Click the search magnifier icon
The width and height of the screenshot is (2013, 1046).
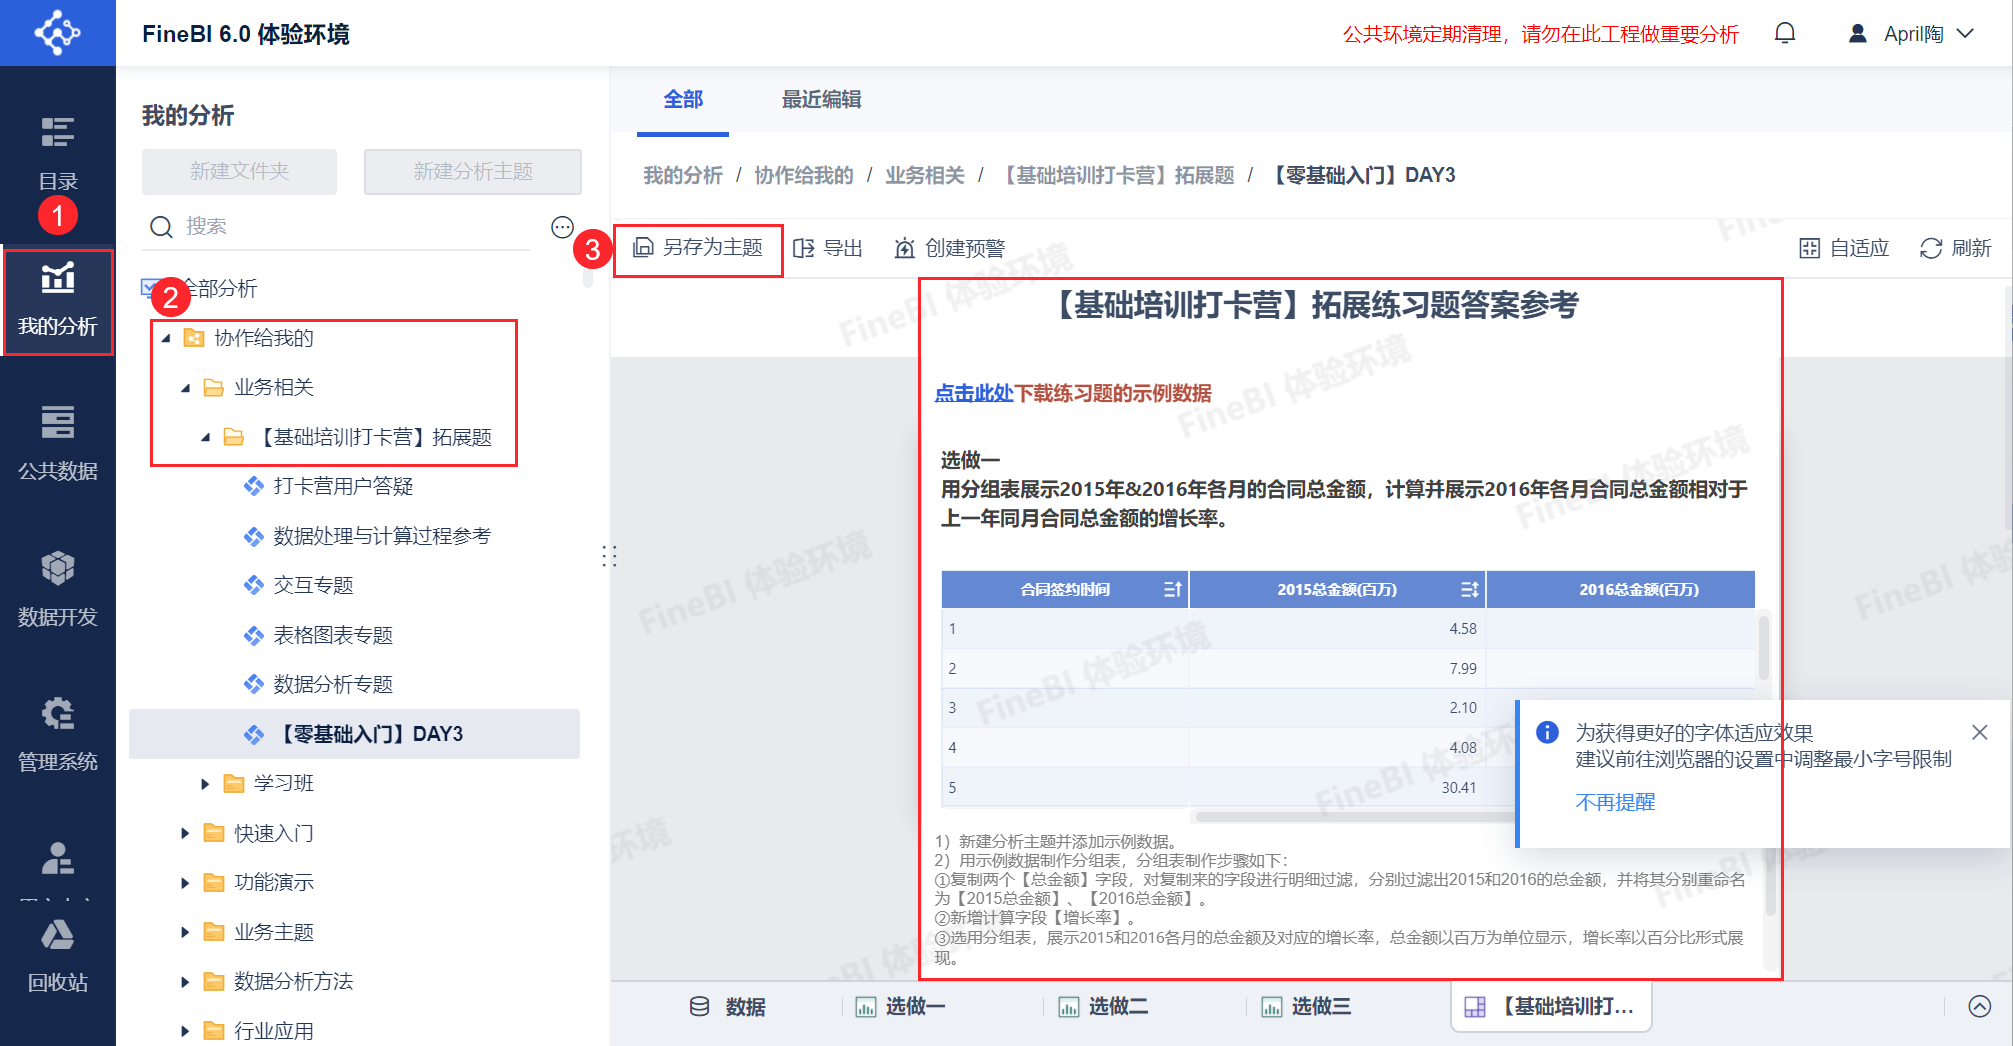point(161,227)
